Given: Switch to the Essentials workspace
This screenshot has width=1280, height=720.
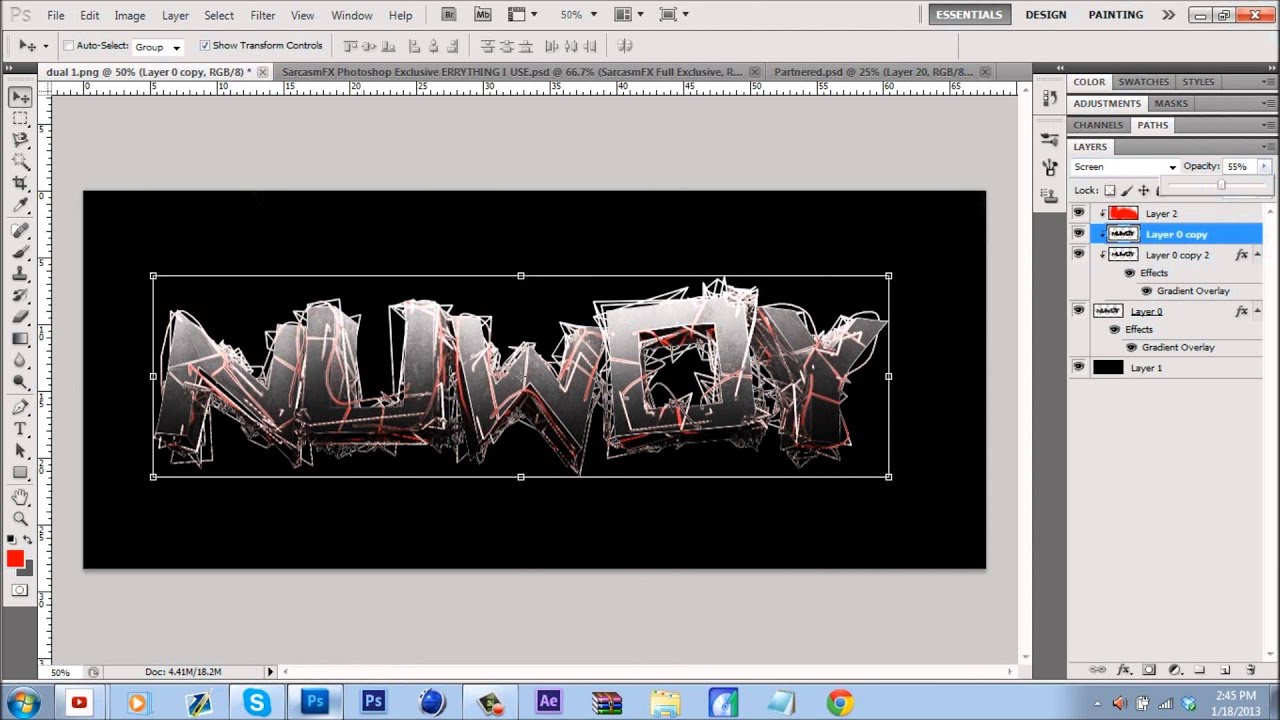Looking at the screenshot, I should [x=969, y=15].
